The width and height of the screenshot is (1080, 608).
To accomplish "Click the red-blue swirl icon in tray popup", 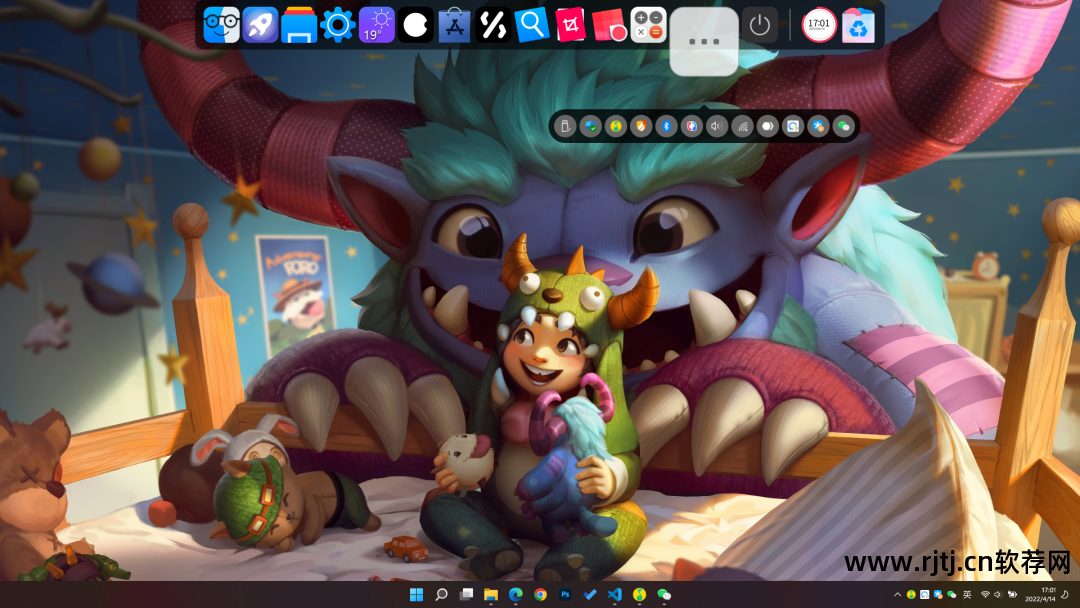I will click(692, 126).
